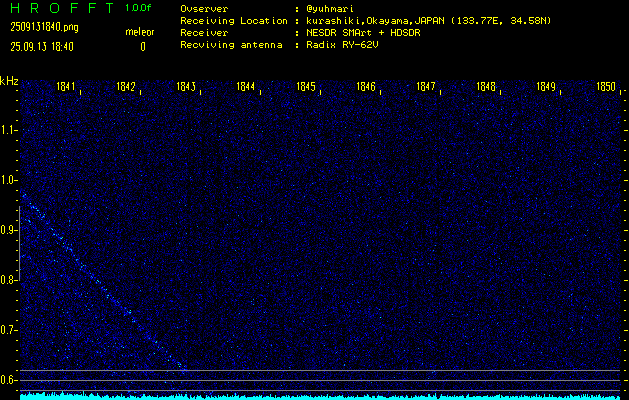The width and height of the screenshot is (629, 400).
Task: Select the file name 2509131840.png
Action: coord(45,28)
